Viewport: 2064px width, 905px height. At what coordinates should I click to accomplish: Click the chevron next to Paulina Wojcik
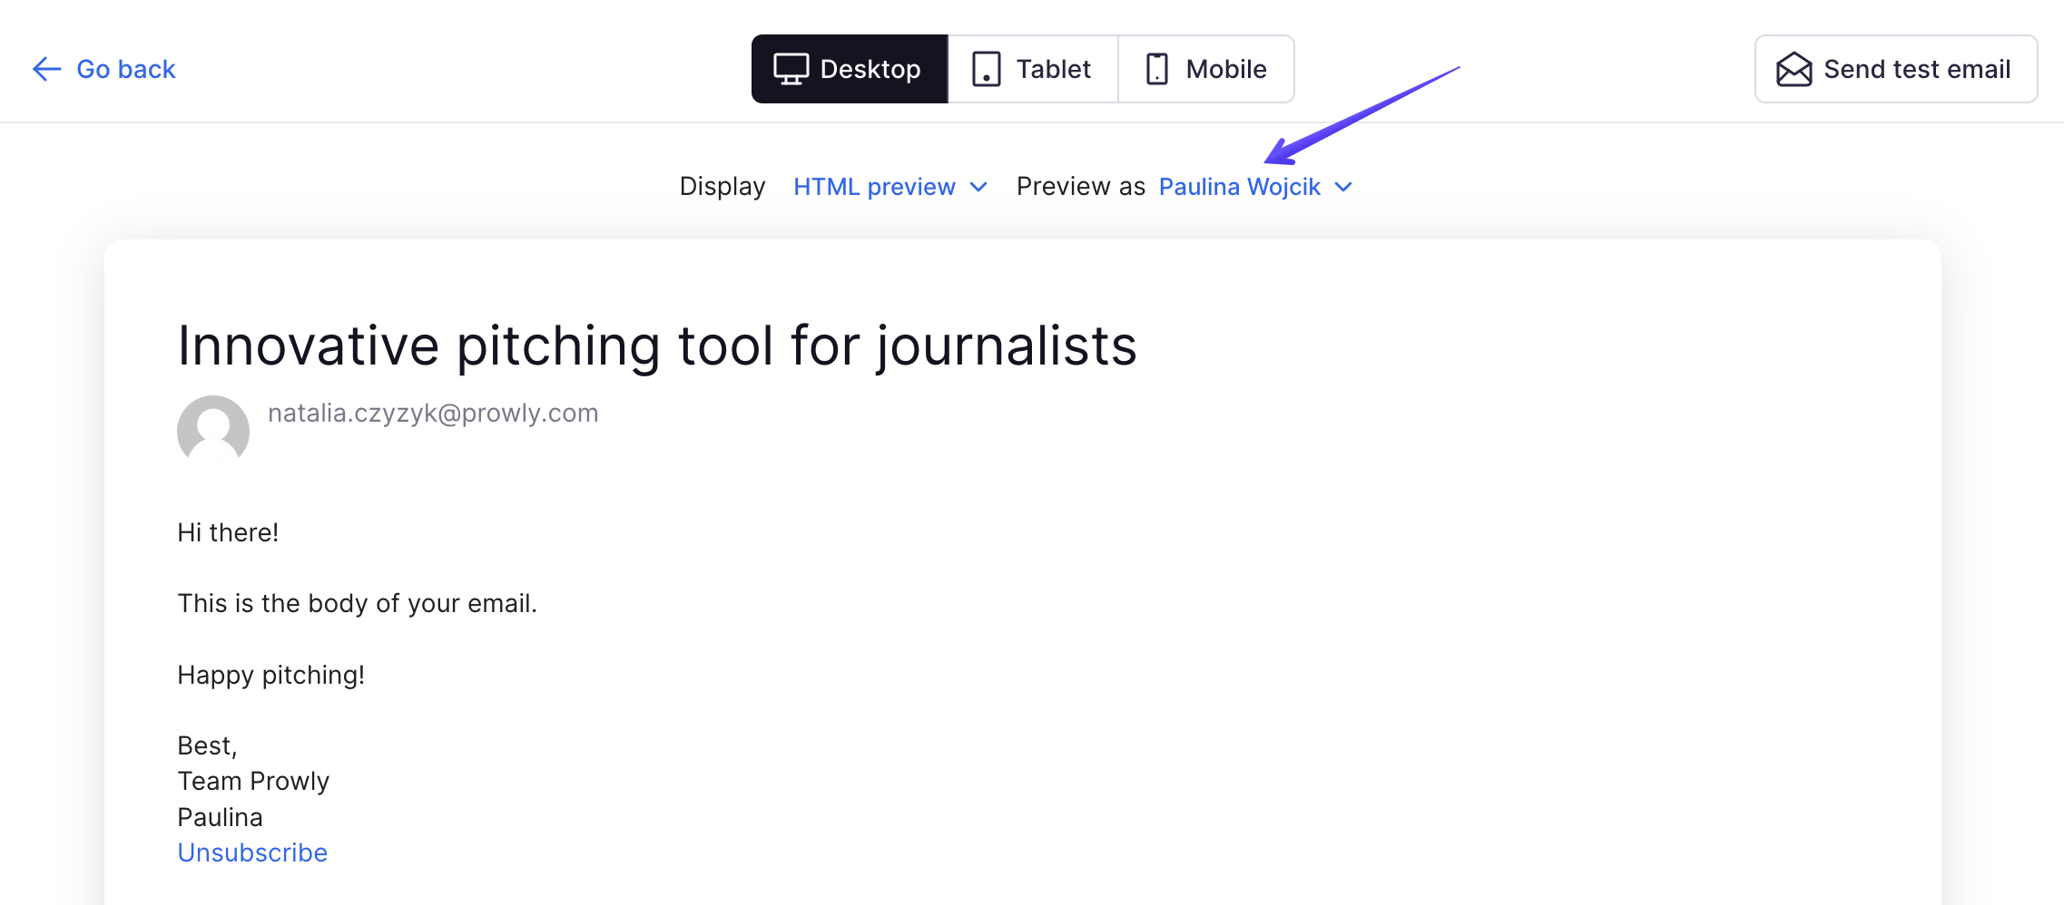tap(1344, 187)
